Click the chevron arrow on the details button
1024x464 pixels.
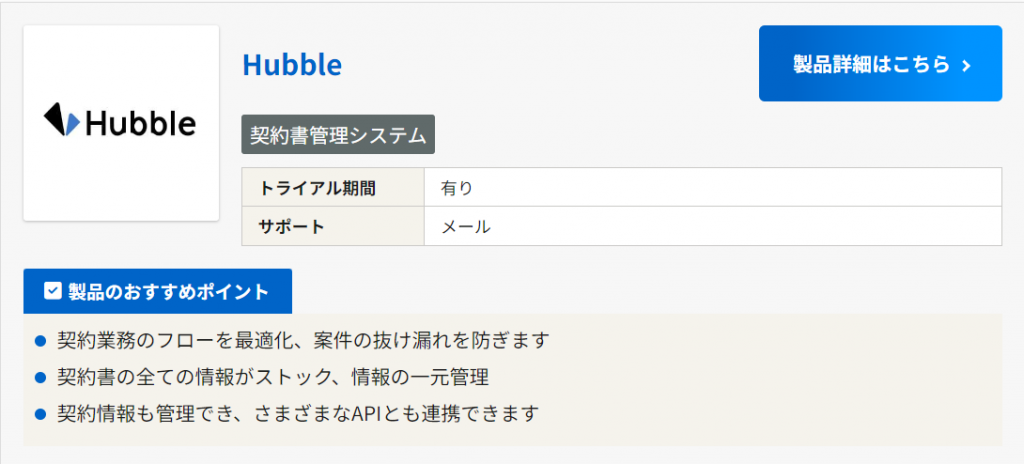pyautogui.click(x=966, y=65)
